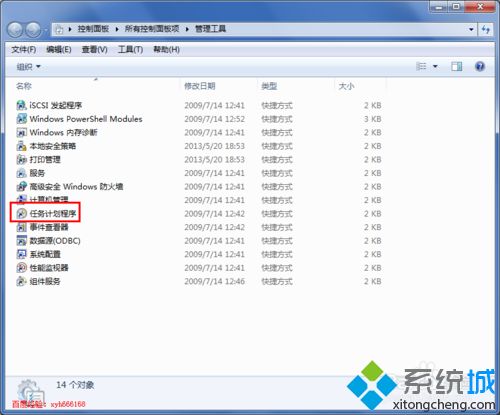Select the 服务 shortcut icon

(21, 173)
